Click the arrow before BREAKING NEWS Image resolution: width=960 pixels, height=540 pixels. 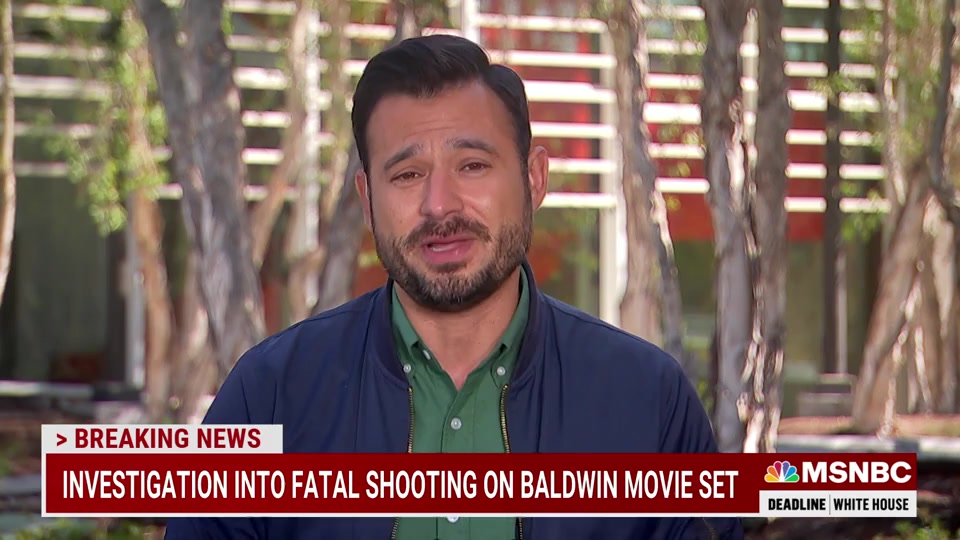61,439
